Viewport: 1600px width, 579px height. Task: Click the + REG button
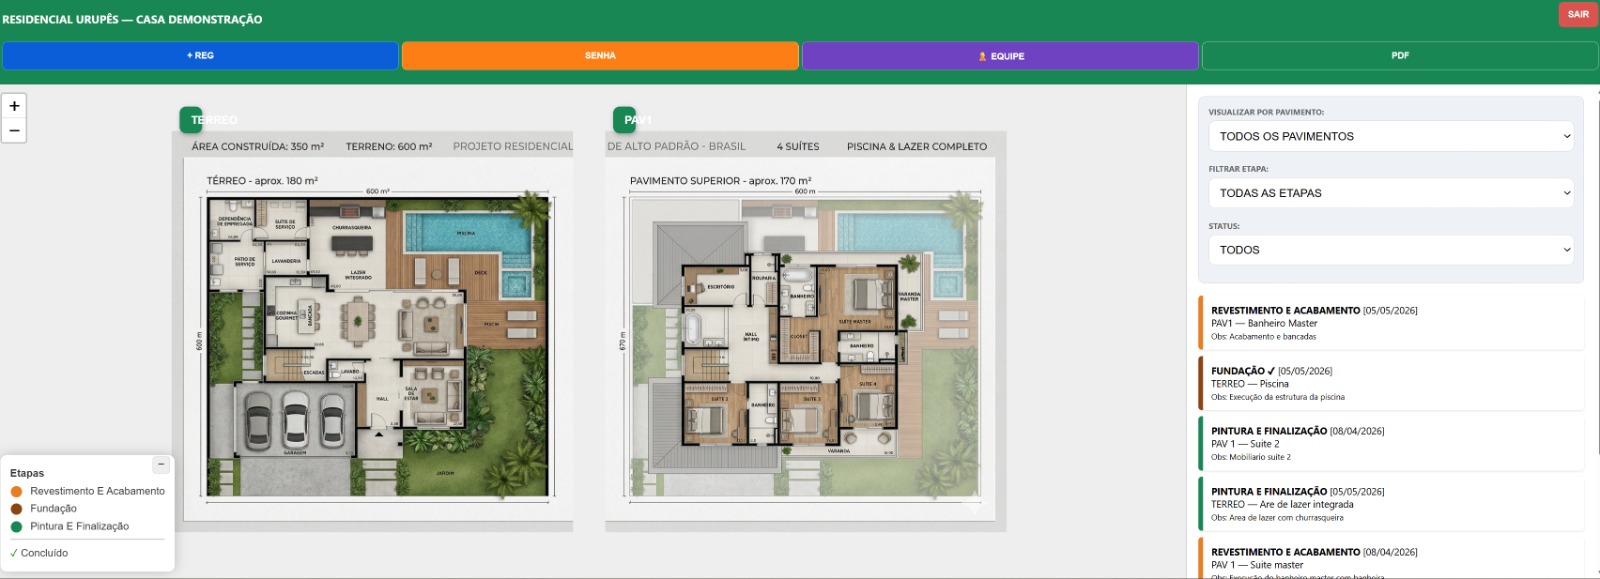[200, 56]
